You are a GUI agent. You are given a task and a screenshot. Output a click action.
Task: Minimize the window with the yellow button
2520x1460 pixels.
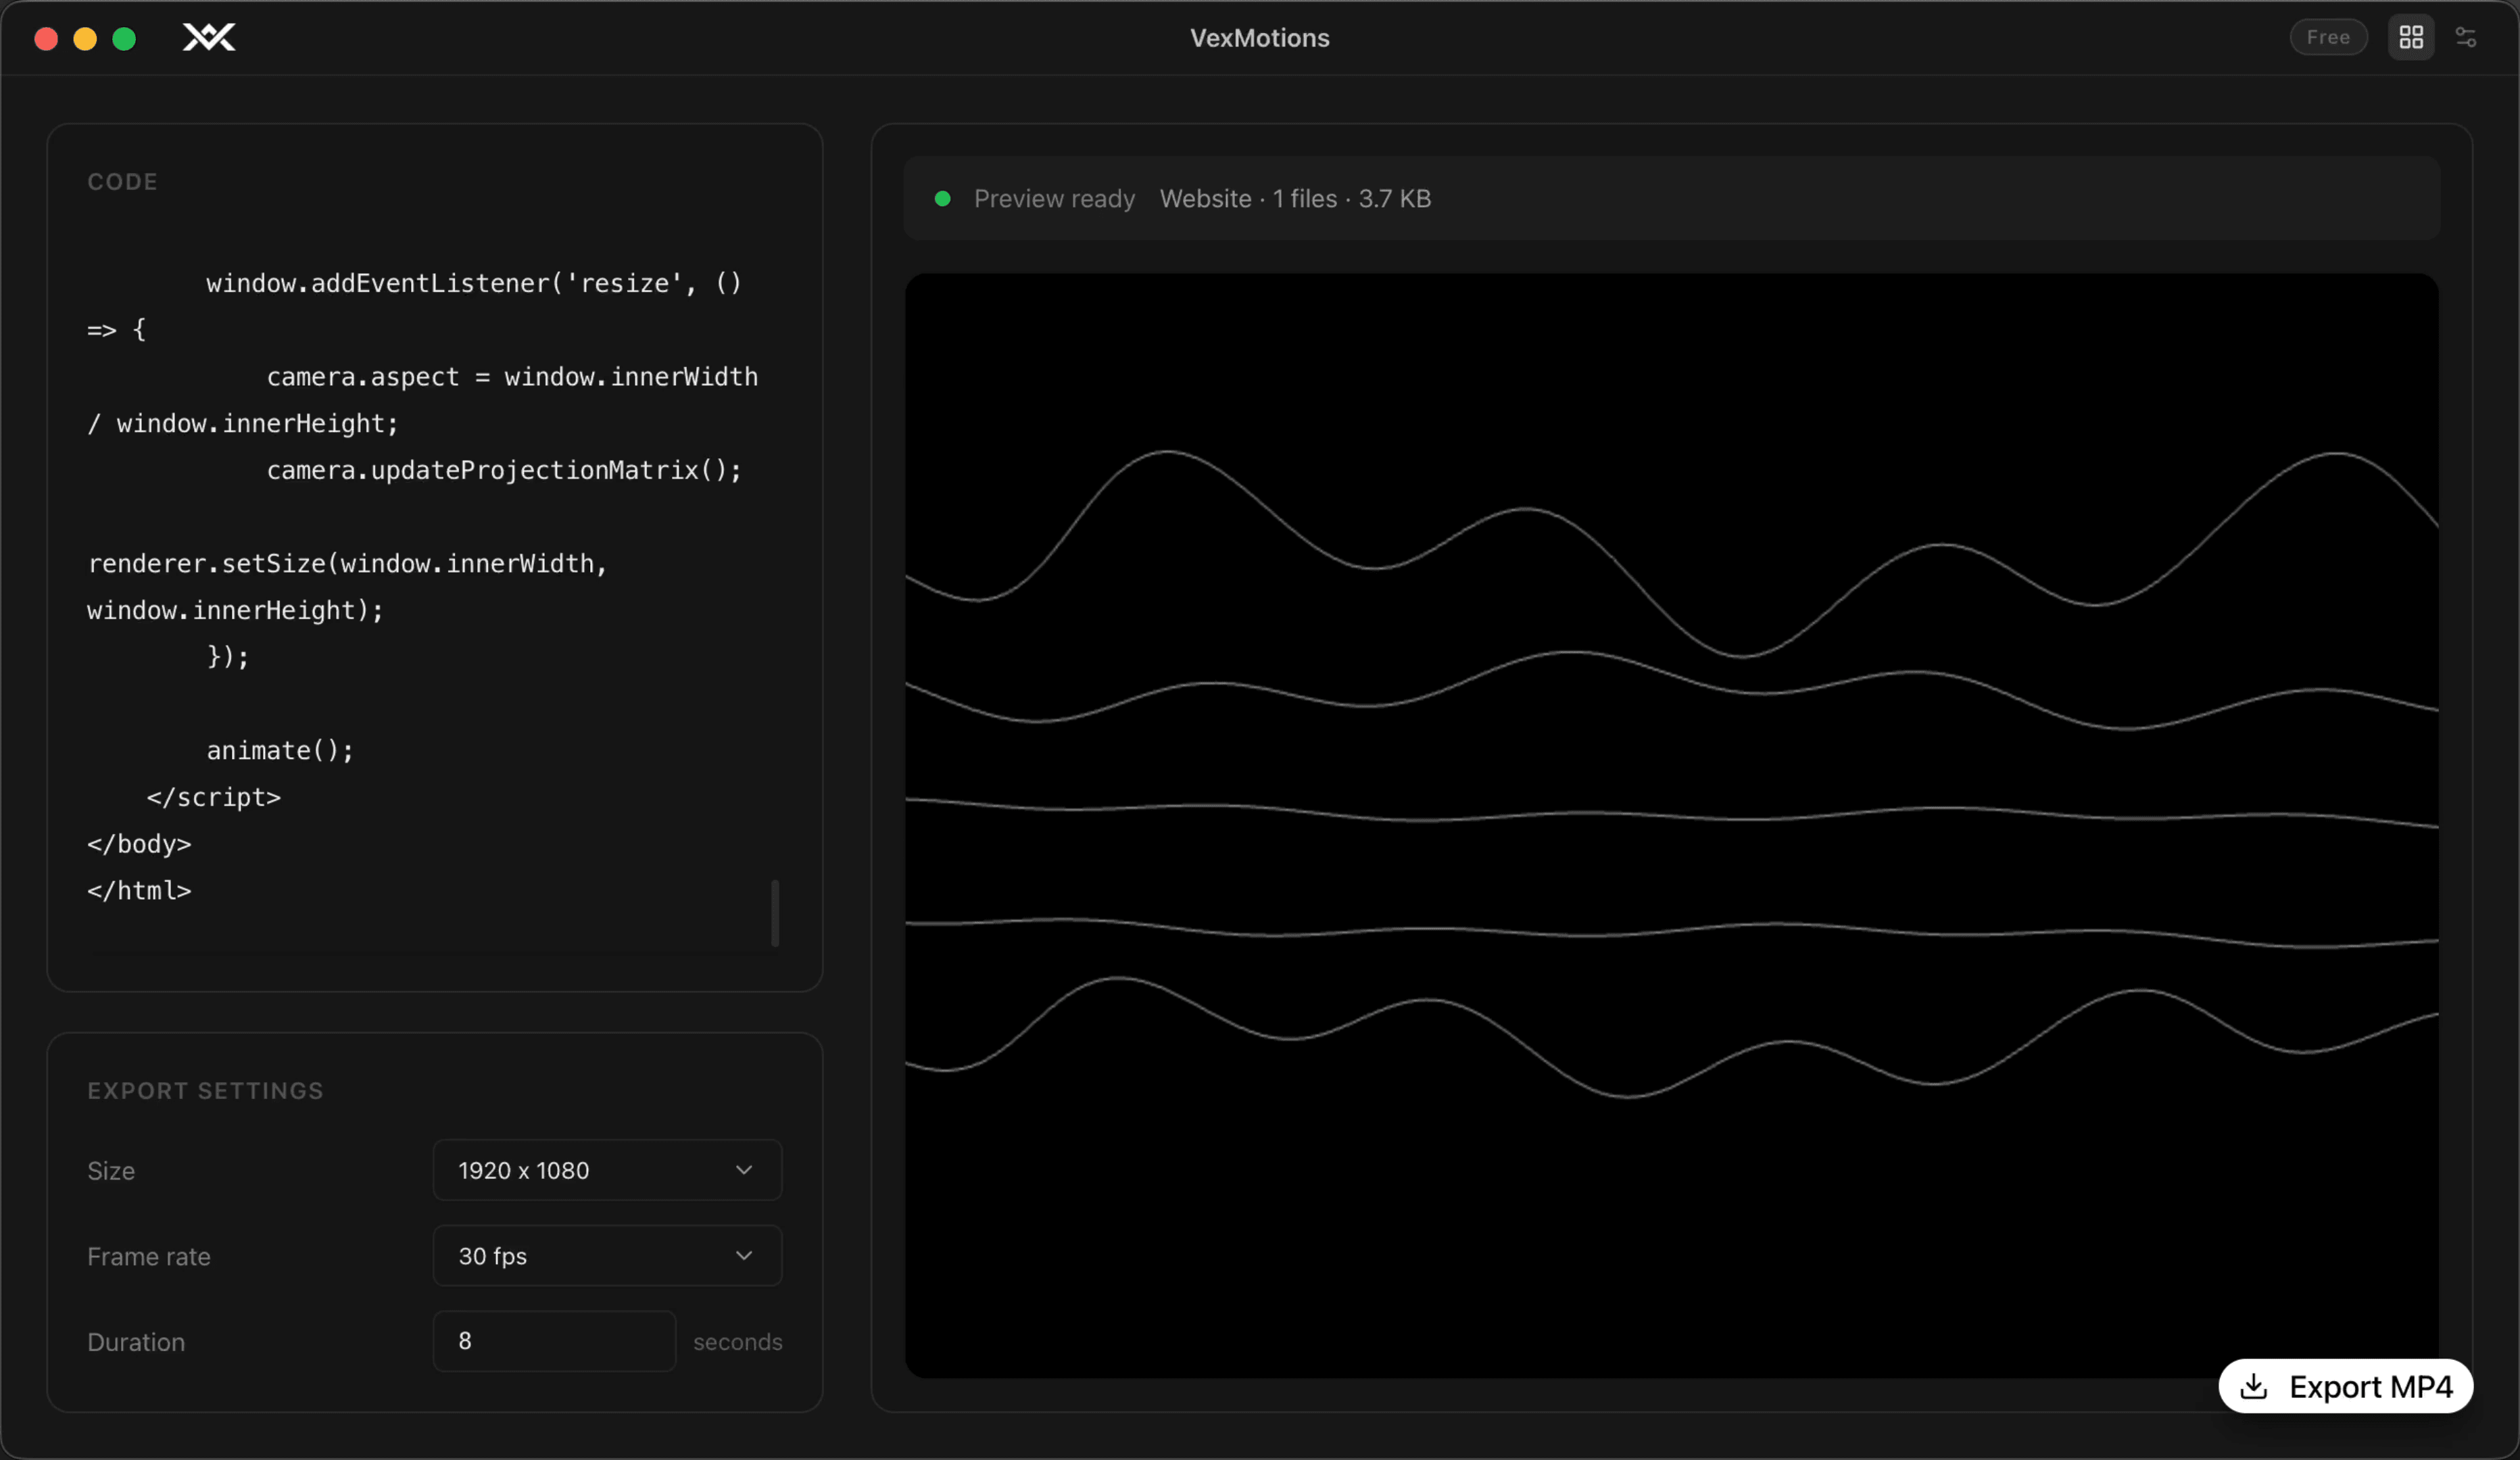point(85,39)
